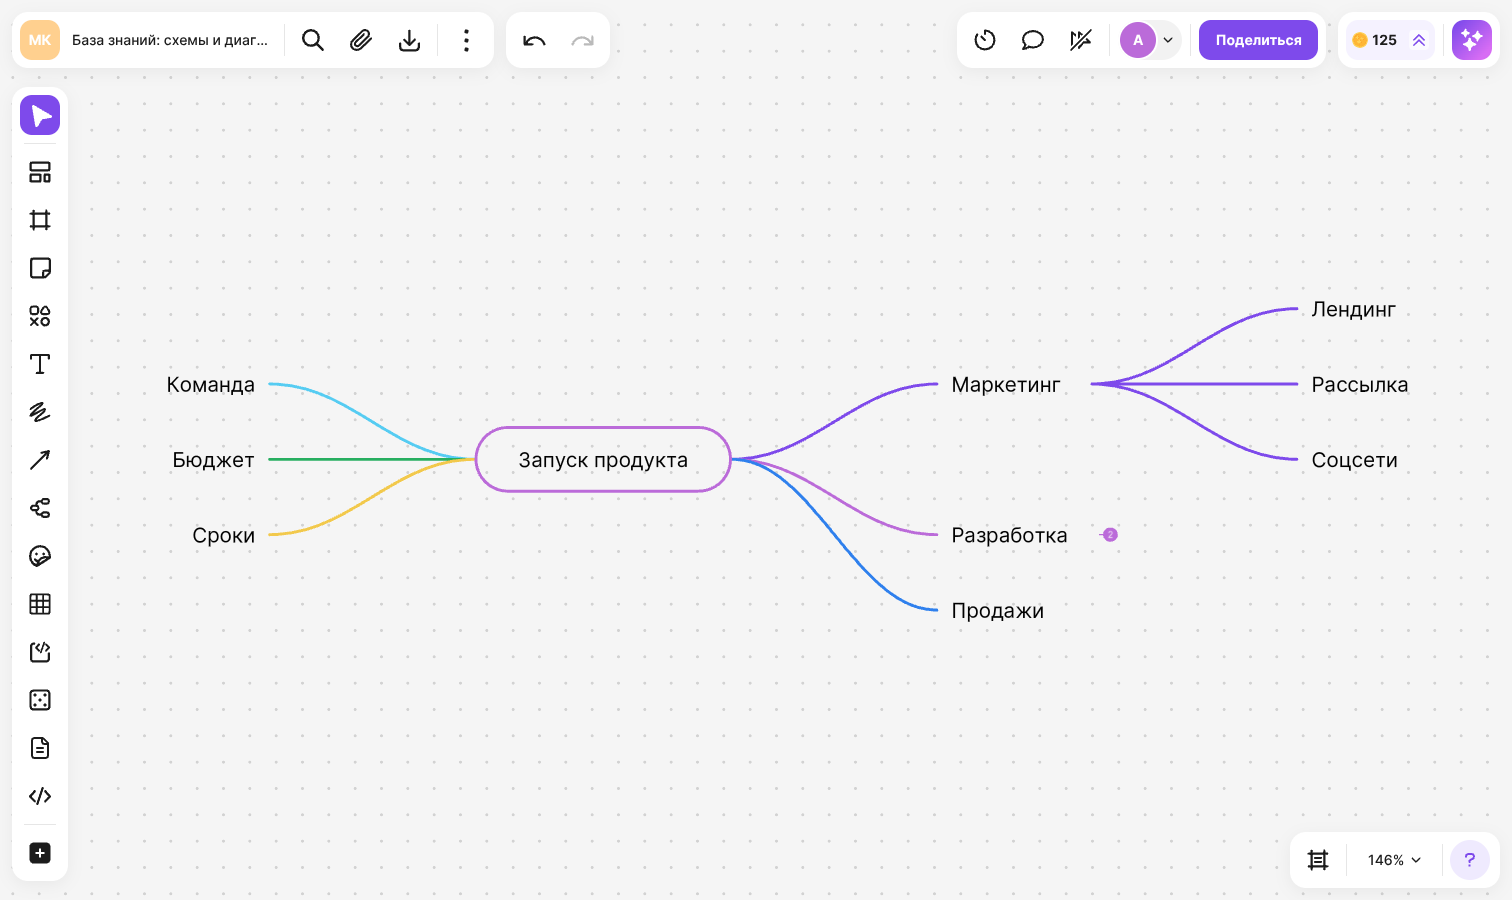Screen dimensions: 1512x900
Task: Select the "Бюджет" node
Action: (214, 460)
